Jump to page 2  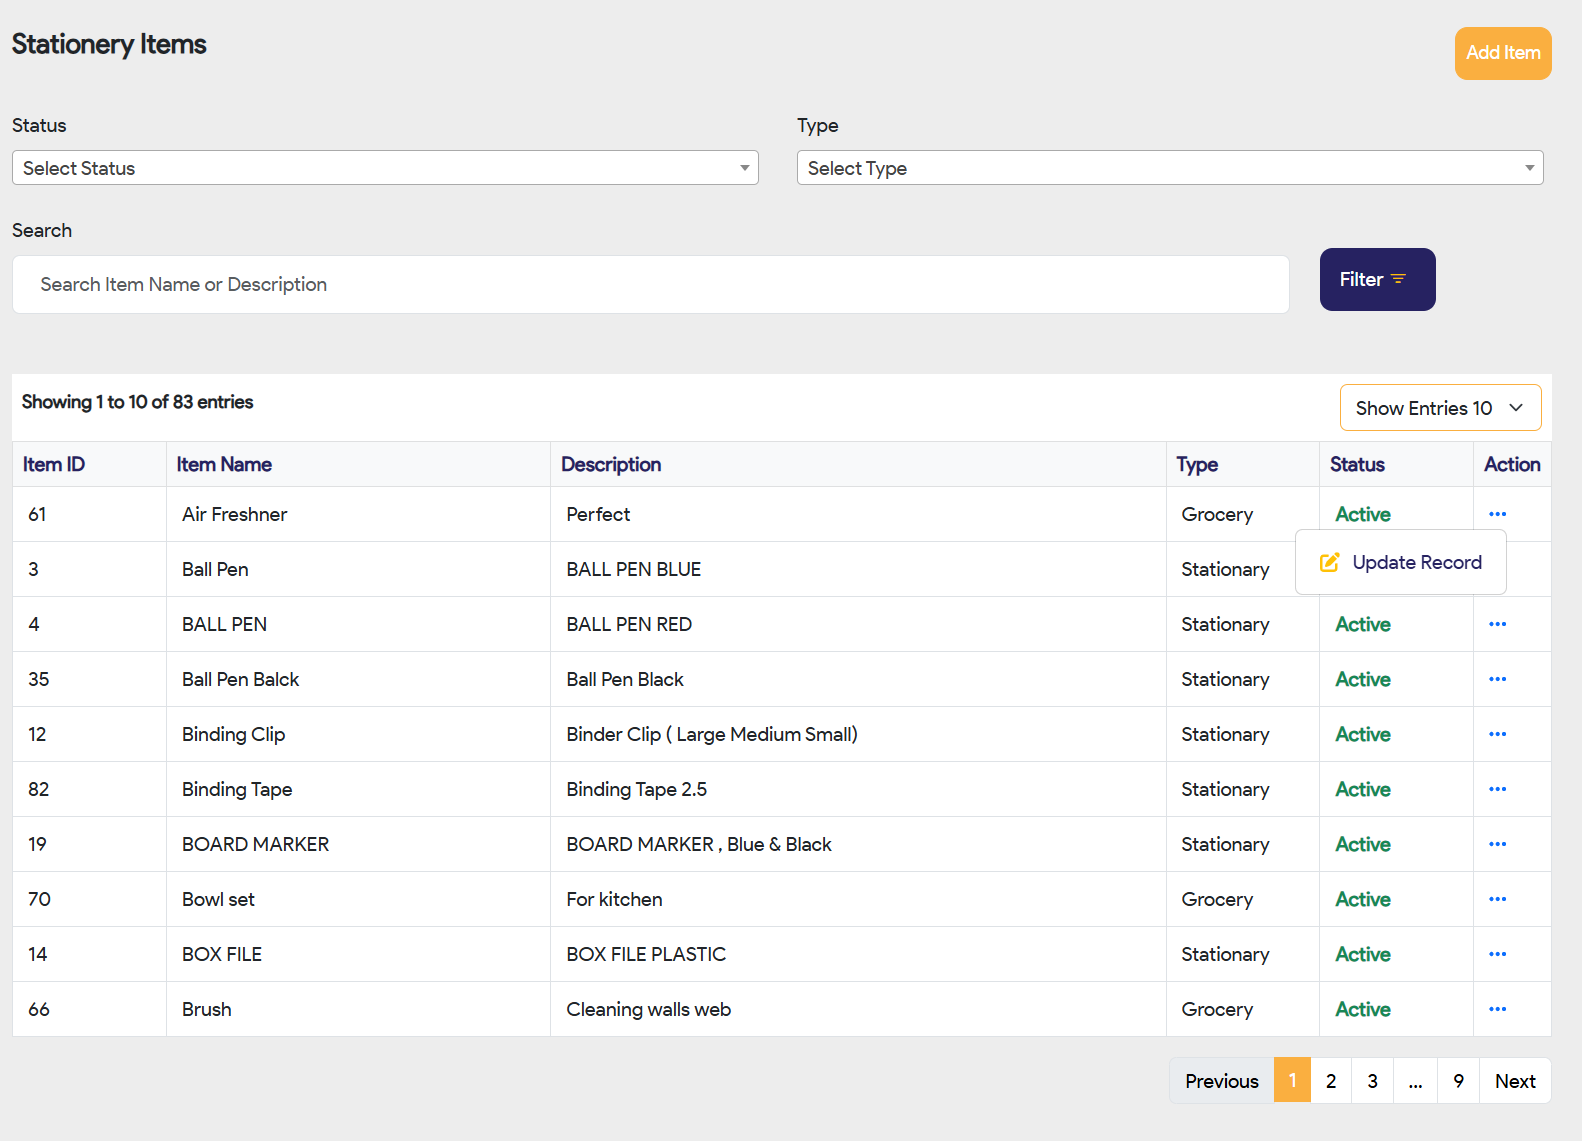click(1331, 1081)
